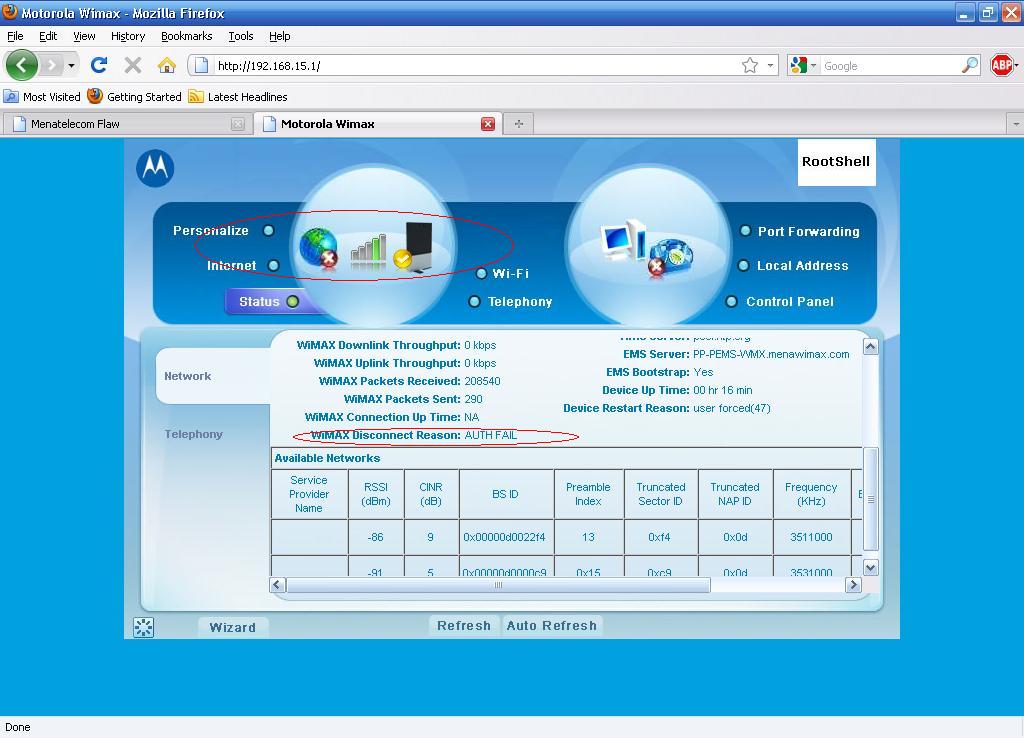
Task: Switch to the Menatelecom Flaw tab
Action: 126,124
